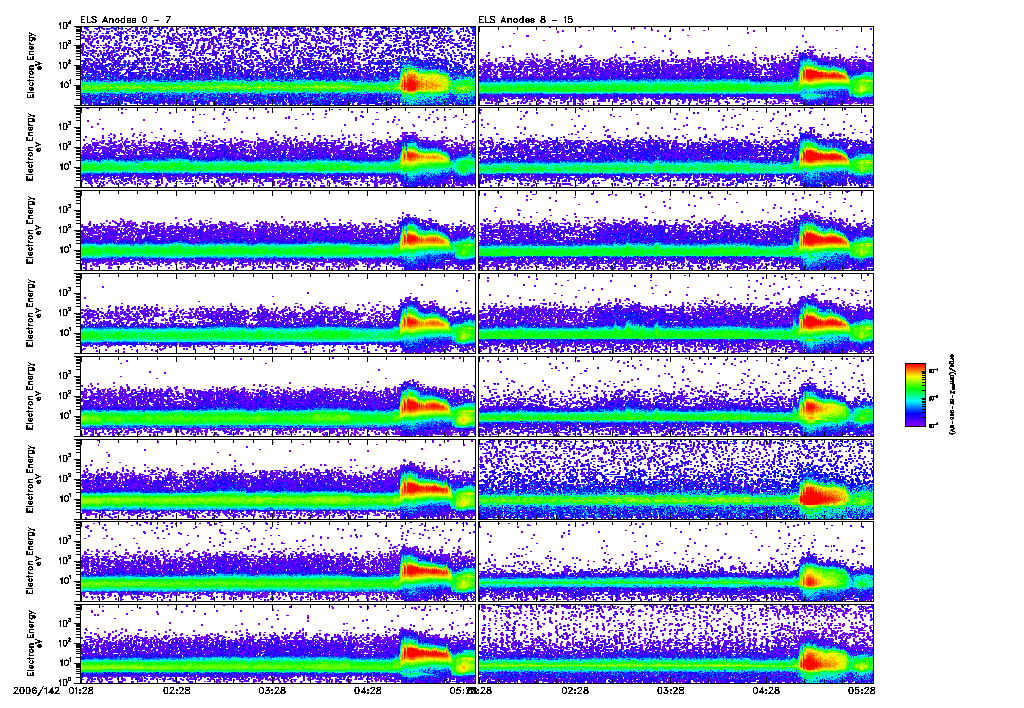Select the fifth spectrogram in Anodes 8 - 15 column
The width and height of the screenshot is (1024, 708).
676,396
